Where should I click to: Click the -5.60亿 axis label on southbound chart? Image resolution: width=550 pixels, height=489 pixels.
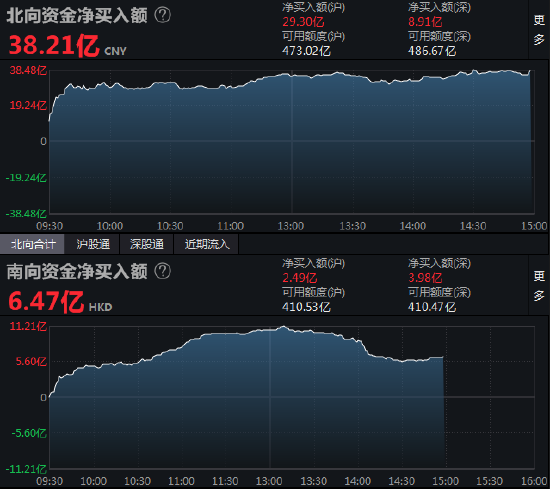[x=29, y=433]
